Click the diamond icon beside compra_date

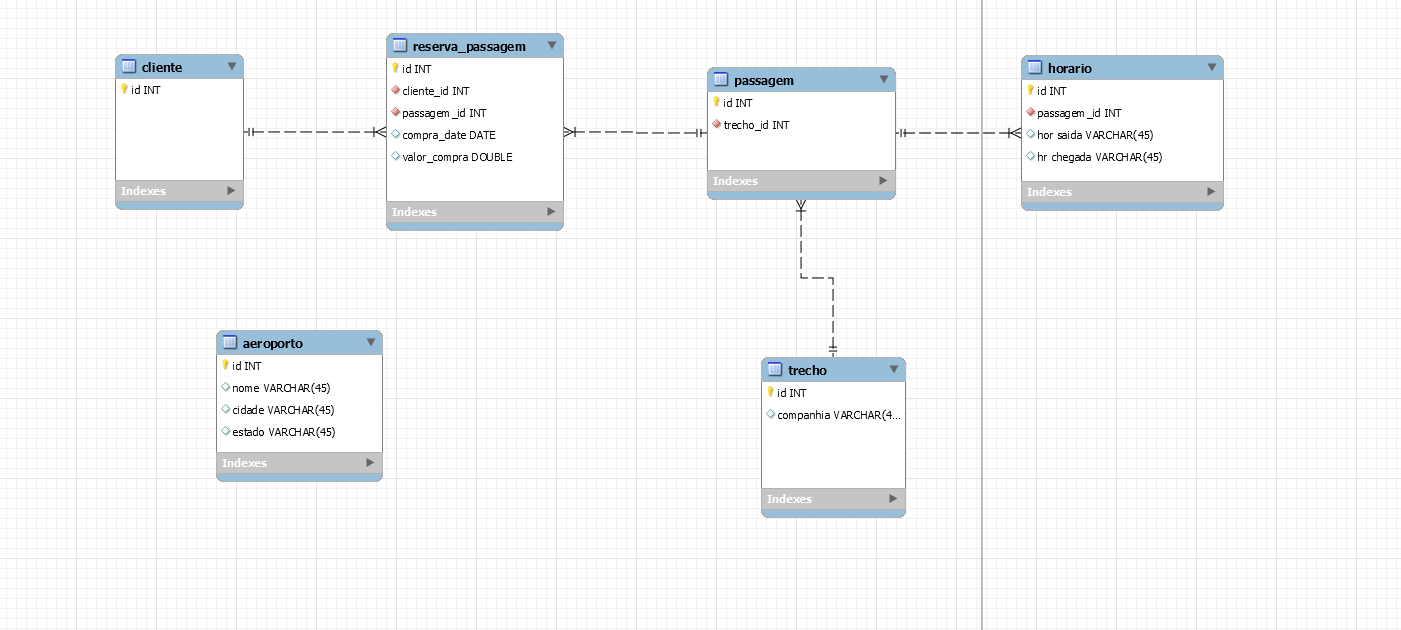(x=396, y=134)
